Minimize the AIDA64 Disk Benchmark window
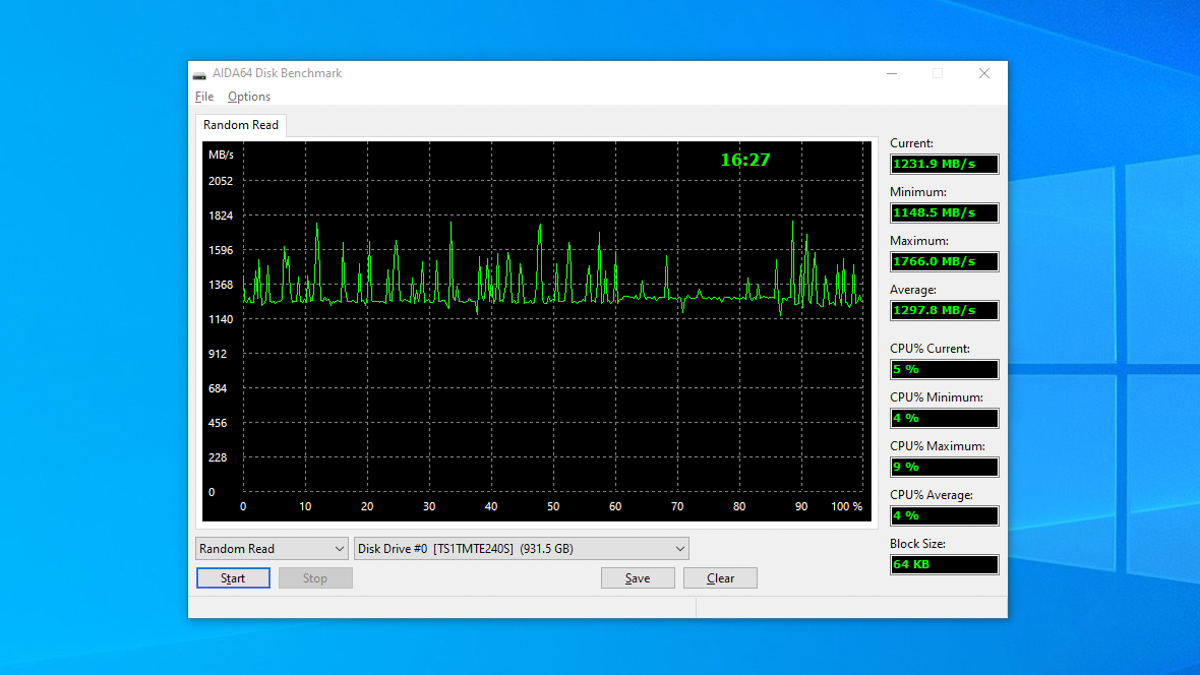Screen dimensions: 1200x675 coord(891,74)
